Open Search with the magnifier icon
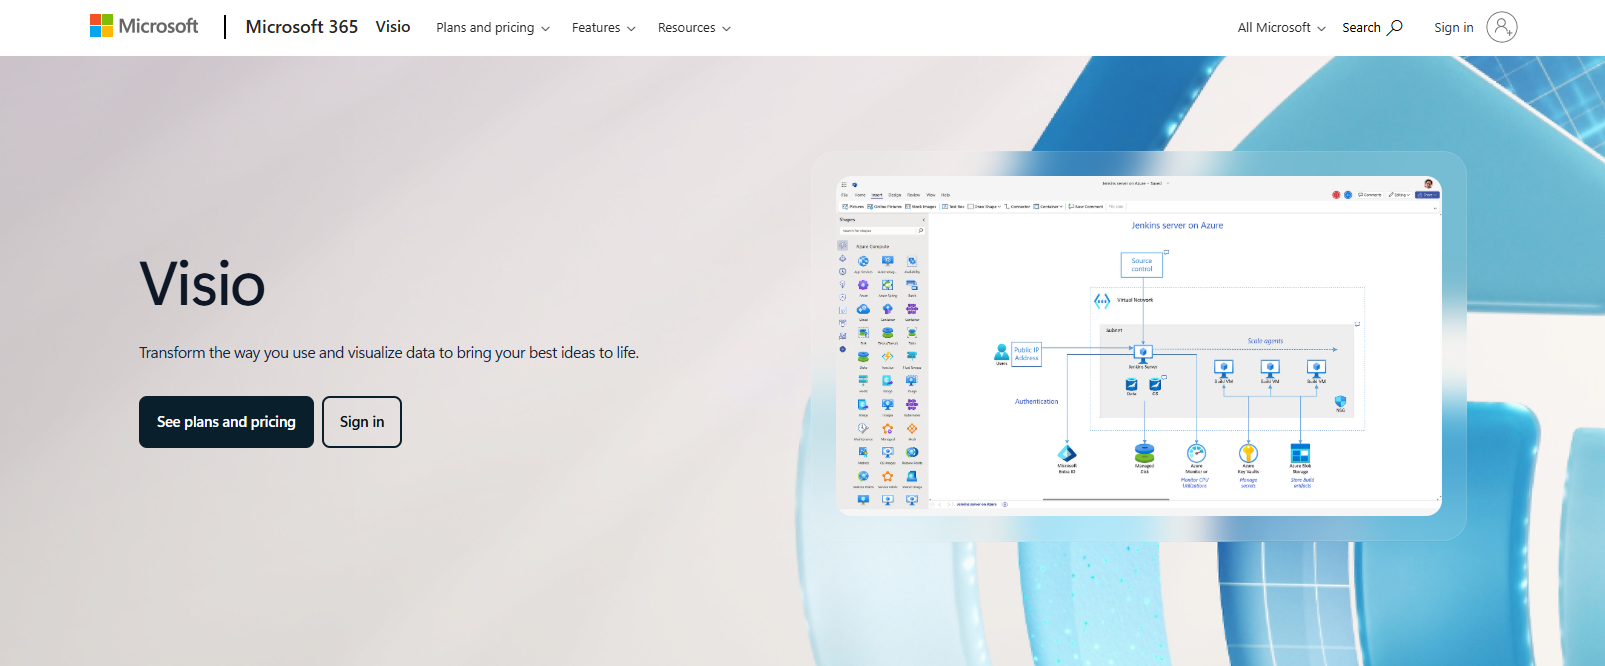Image resolution: width=1605 pixels, height=666 pixels. [x=1372, y=27]
